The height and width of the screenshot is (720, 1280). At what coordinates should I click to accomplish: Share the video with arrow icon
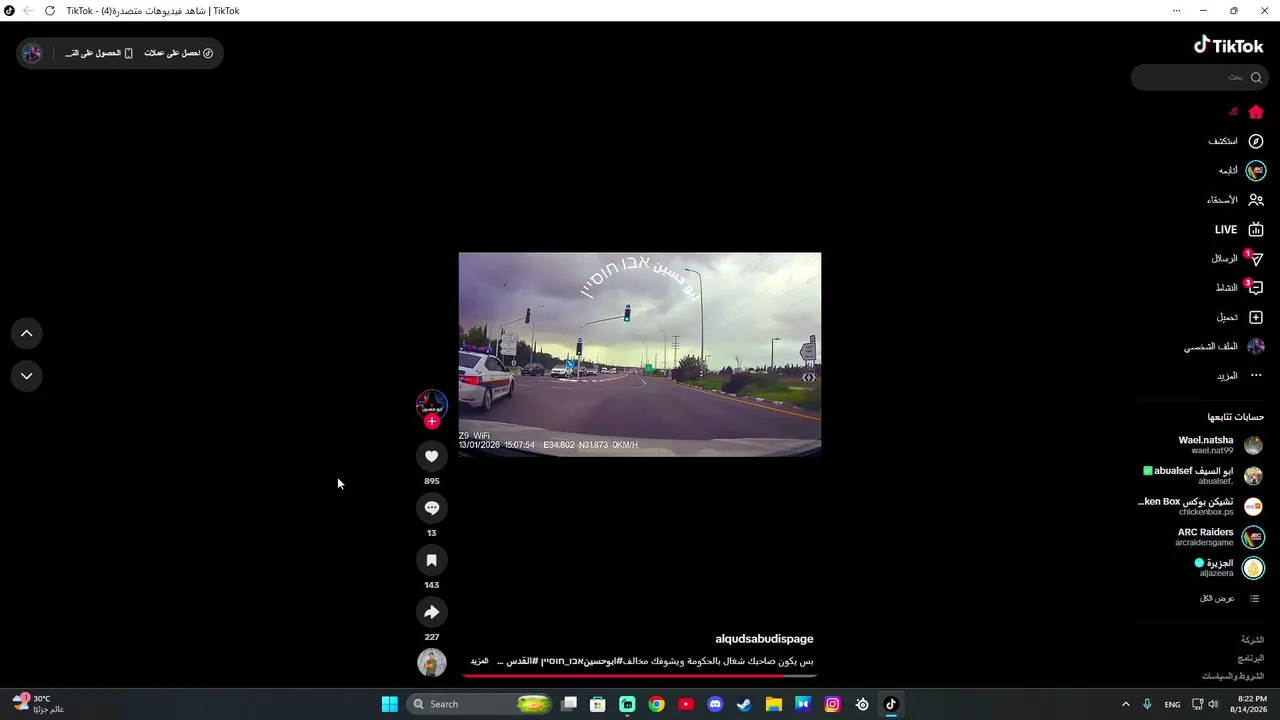tap(432, 612)
